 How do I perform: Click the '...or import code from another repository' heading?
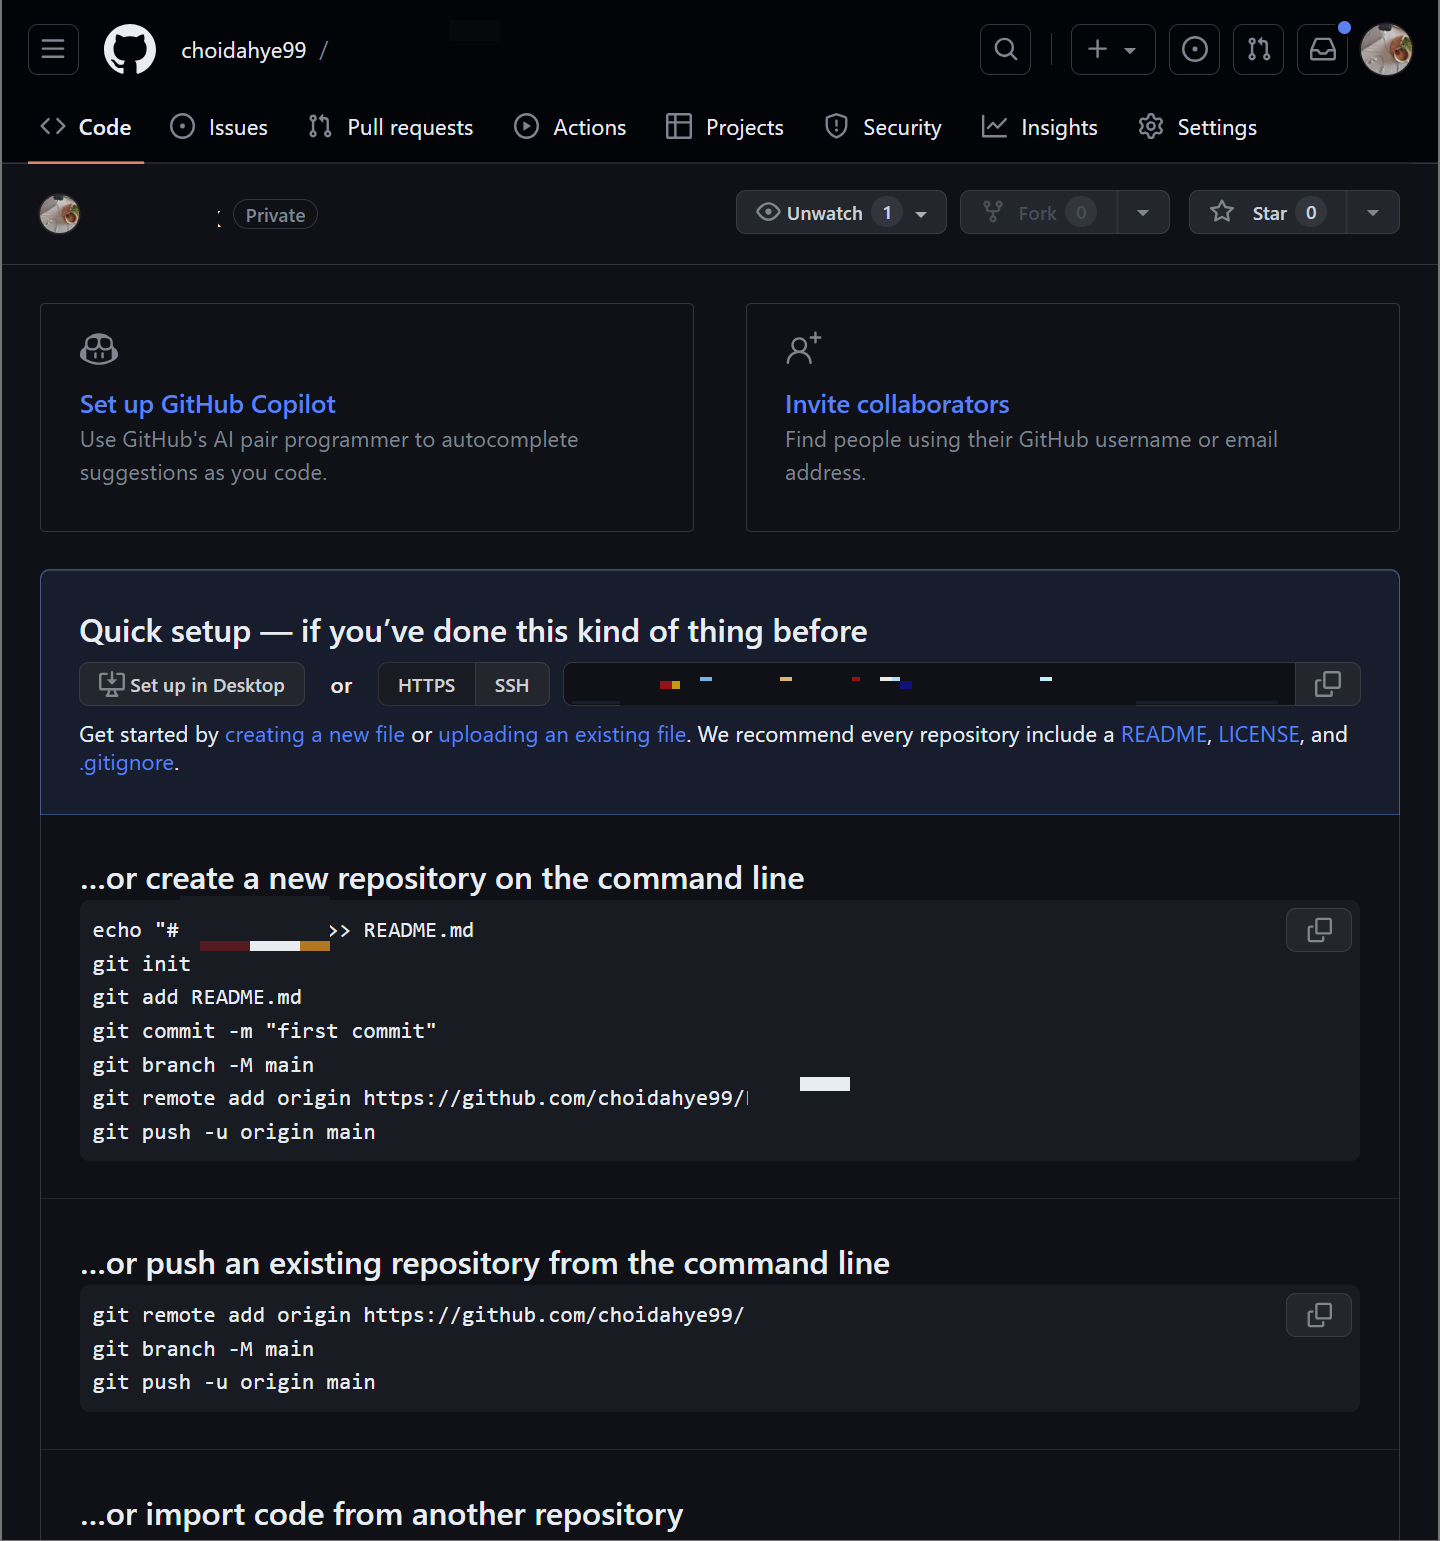pos(381,1514)
